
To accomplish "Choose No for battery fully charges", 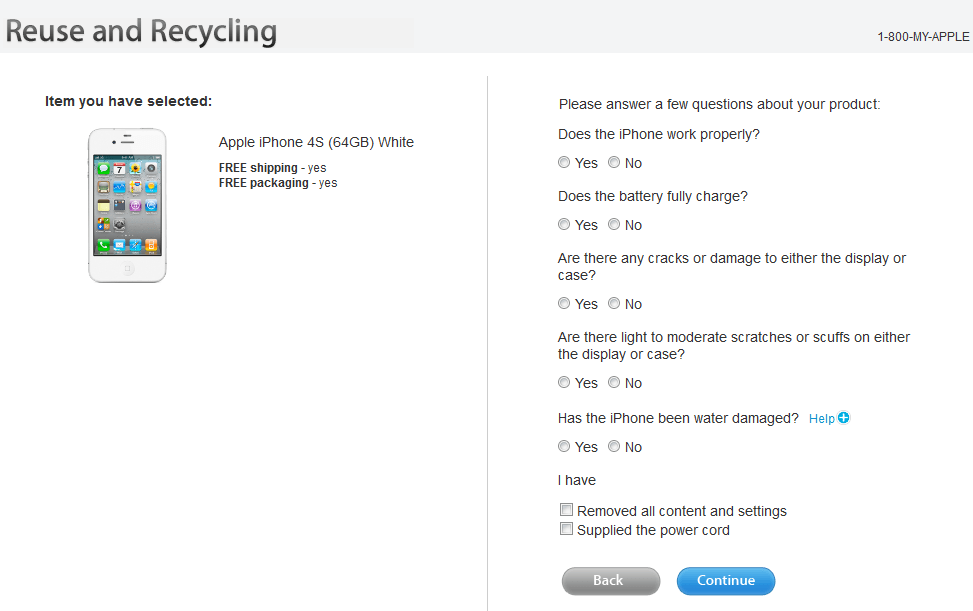I will [x=614, y=225].
